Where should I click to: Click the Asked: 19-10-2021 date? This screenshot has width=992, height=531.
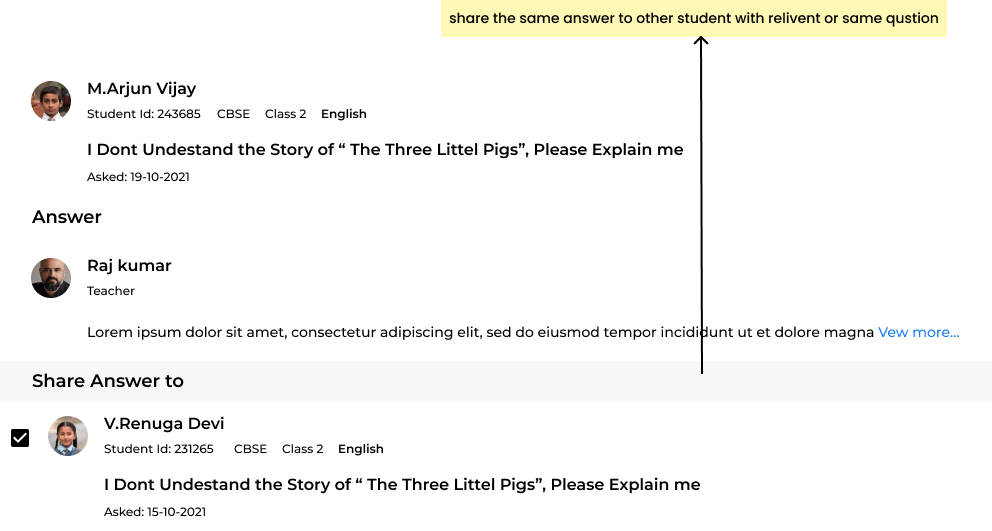(139, 177)
